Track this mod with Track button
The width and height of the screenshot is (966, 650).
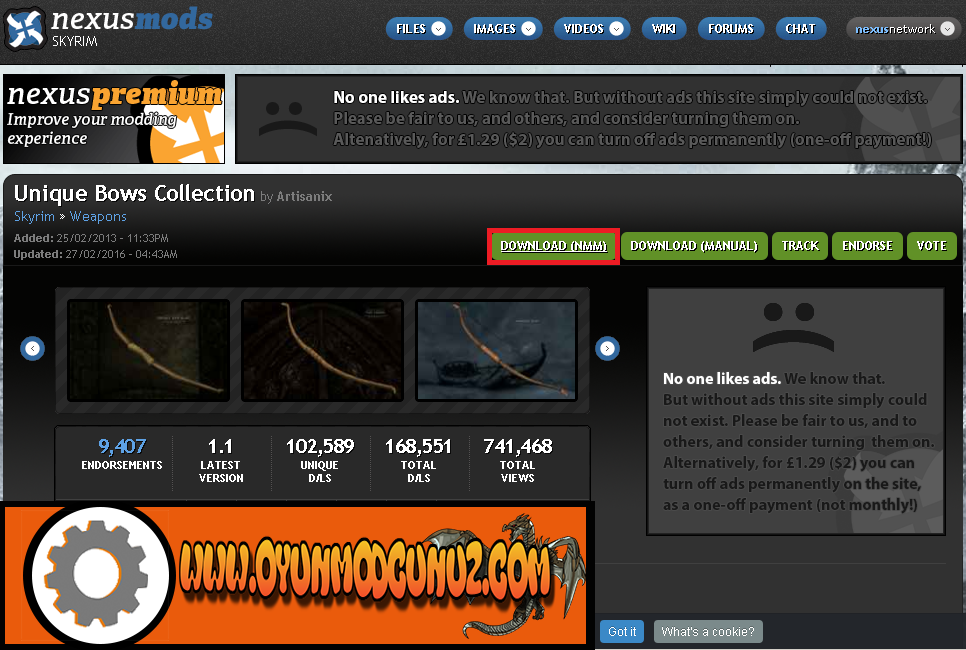pyautogui.click(x=800, y=246)
